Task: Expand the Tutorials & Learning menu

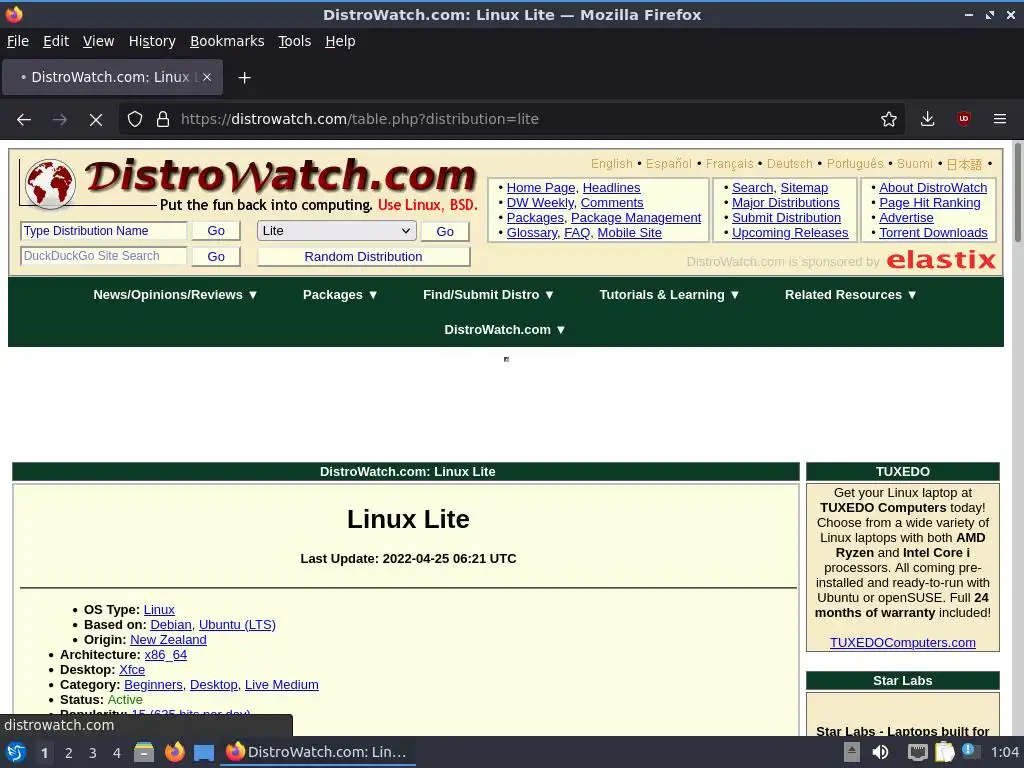Action: point(669,295)
